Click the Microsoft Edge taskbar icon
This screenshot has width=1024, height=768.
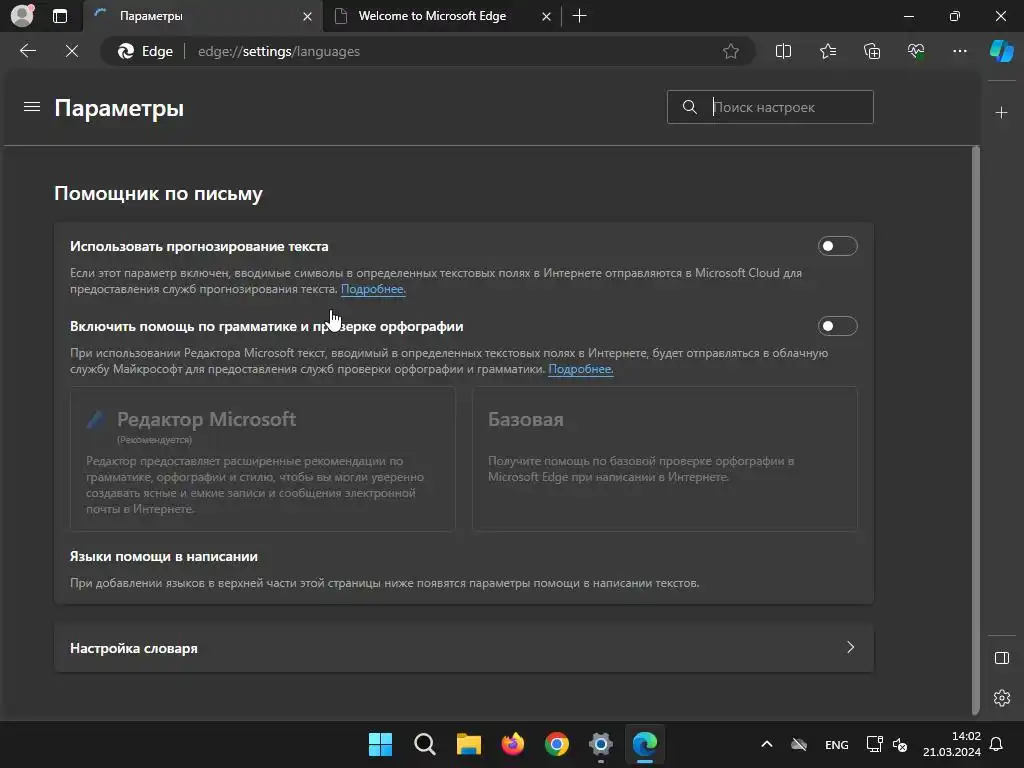645,744
